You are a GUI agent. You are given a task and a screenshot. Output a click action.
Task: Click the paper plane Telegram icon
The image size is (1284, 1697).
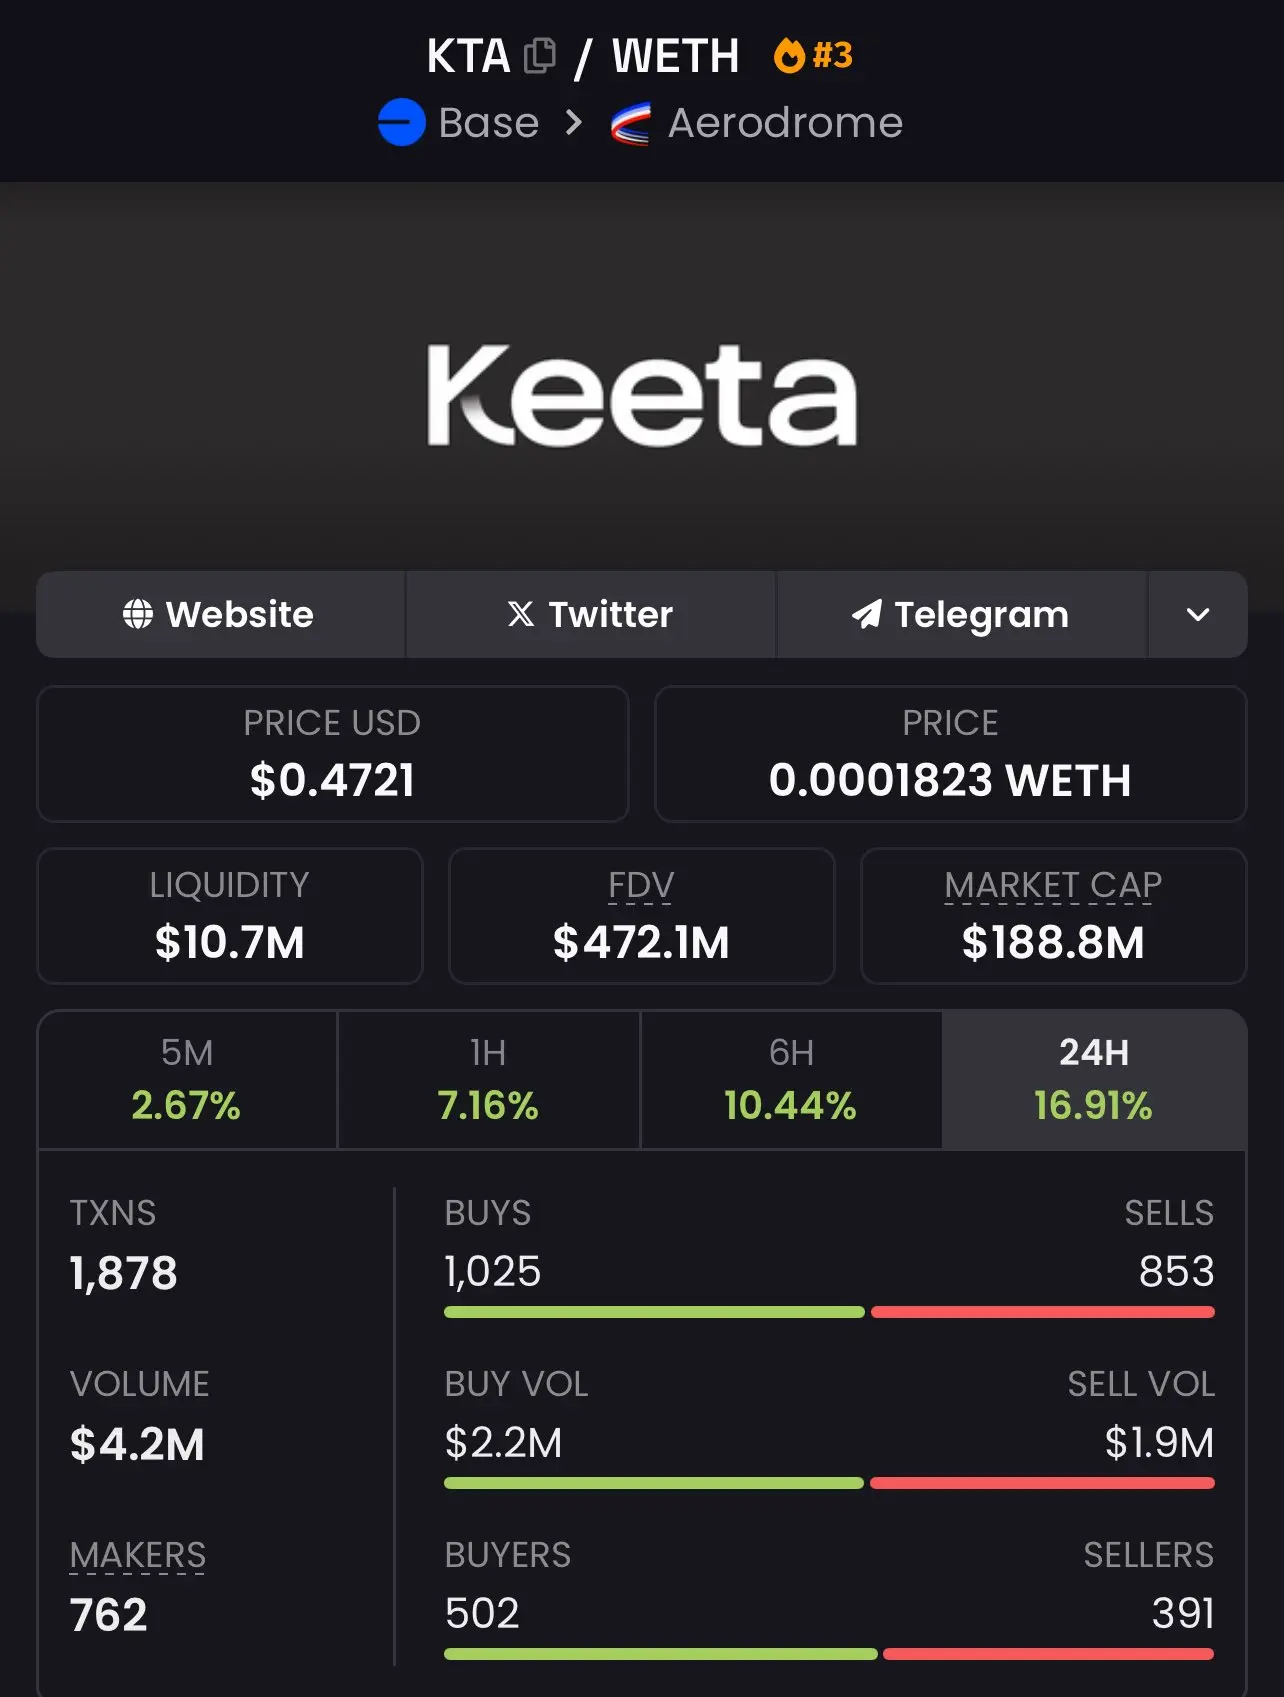click(866, 614)
